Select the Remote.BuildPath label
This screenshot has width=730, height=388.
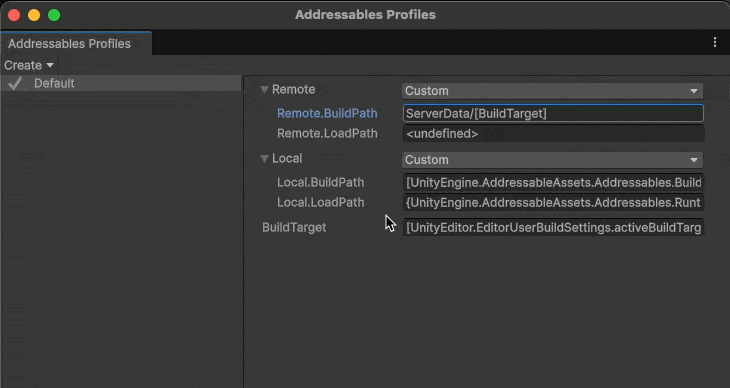pyautogui.click(x=327, y=113)
